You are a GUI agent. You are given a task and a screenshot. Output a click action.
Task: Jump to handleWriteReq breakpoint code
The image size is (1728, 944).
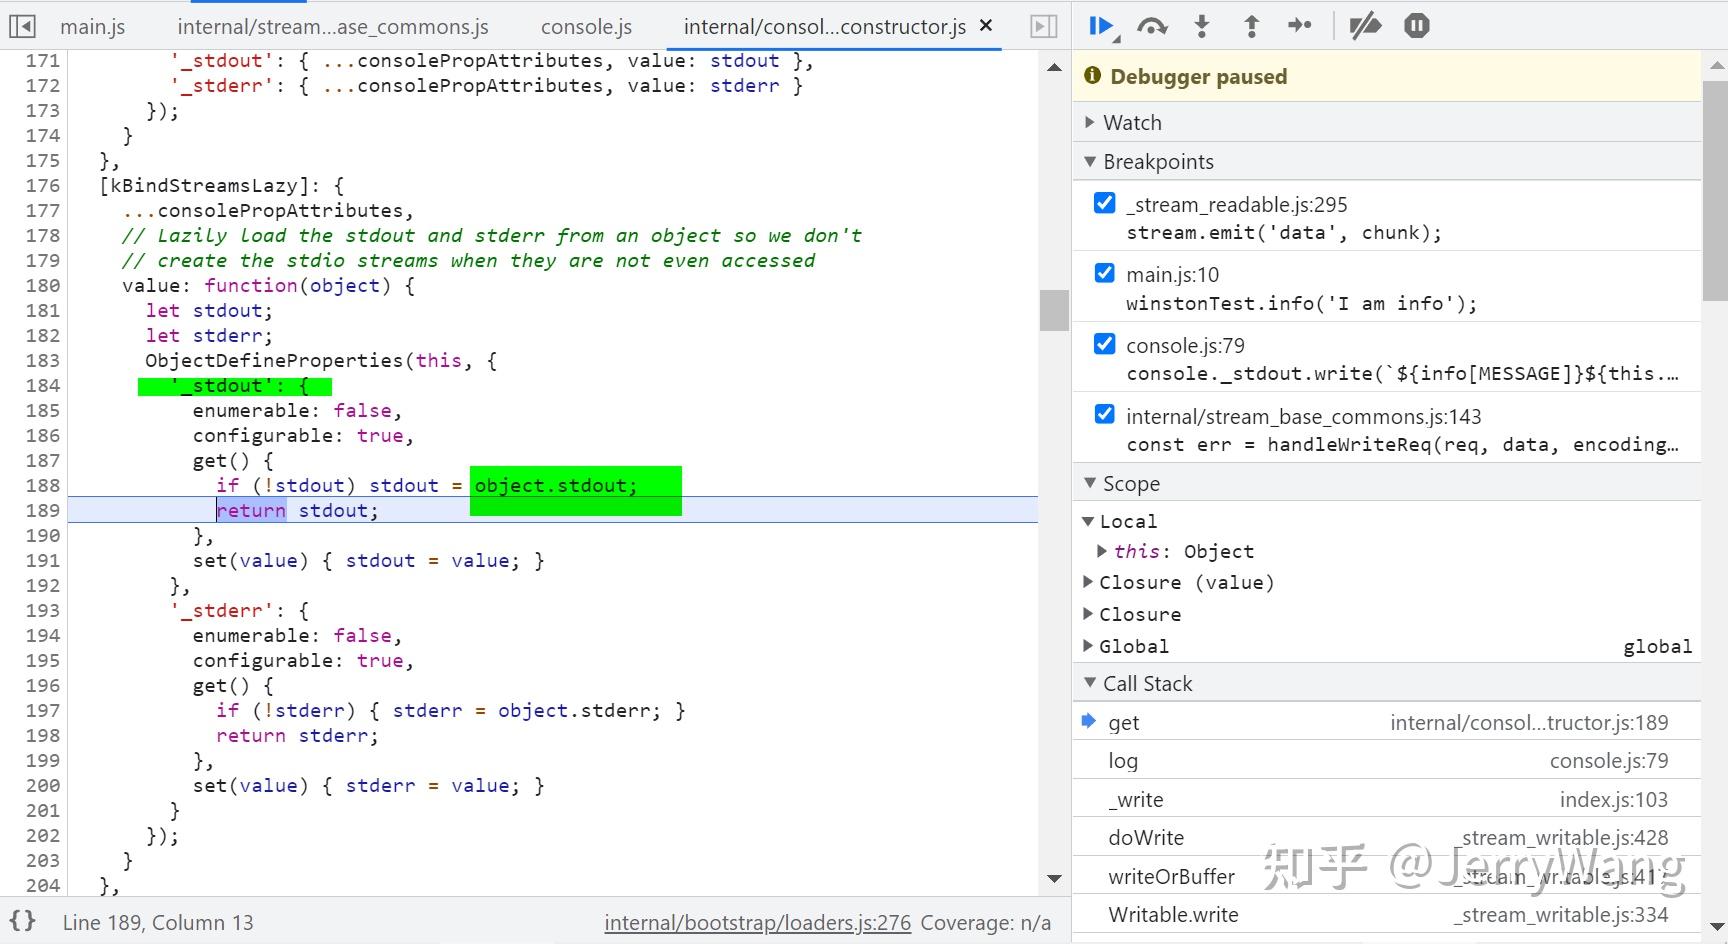1402,444
